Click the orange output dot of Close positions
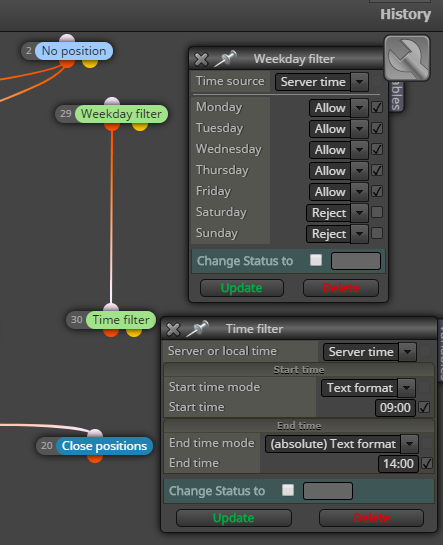Viewport: 443px width, 545px height. tap(95, 458)
